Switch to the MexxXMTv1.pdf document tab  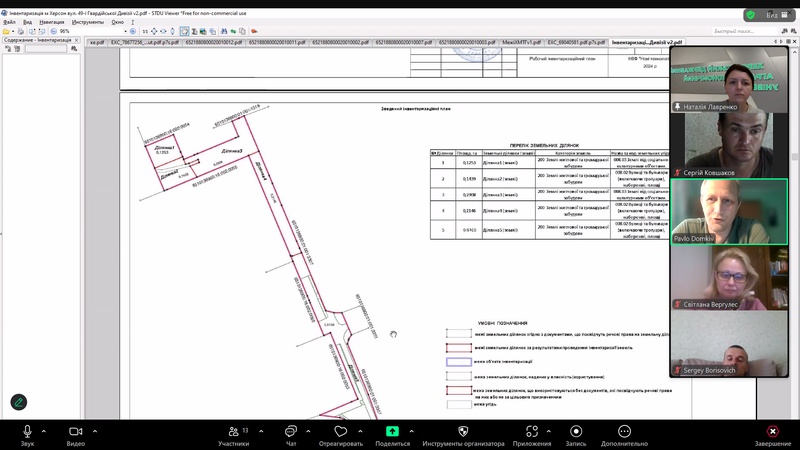click(x=521, y=44)
